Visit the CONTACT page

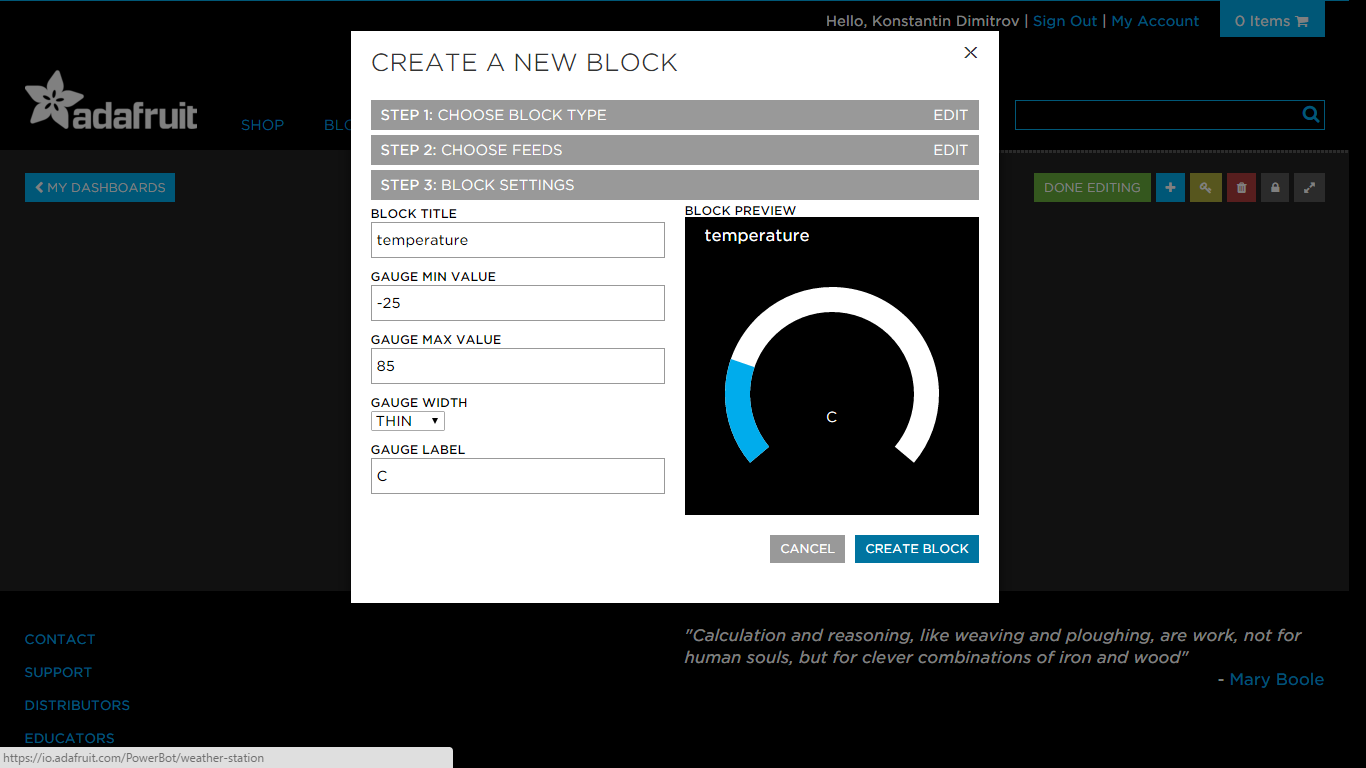tap(60, 639)
